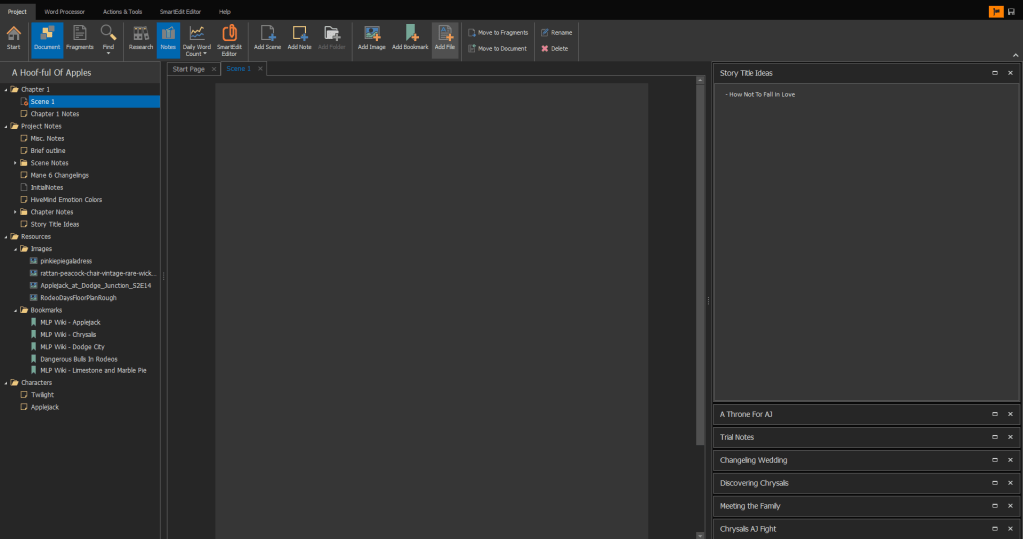Select MLP Wiki - Chrysalis bookmark
This screenshot has height=539, width=1023.
pos(67,334)
